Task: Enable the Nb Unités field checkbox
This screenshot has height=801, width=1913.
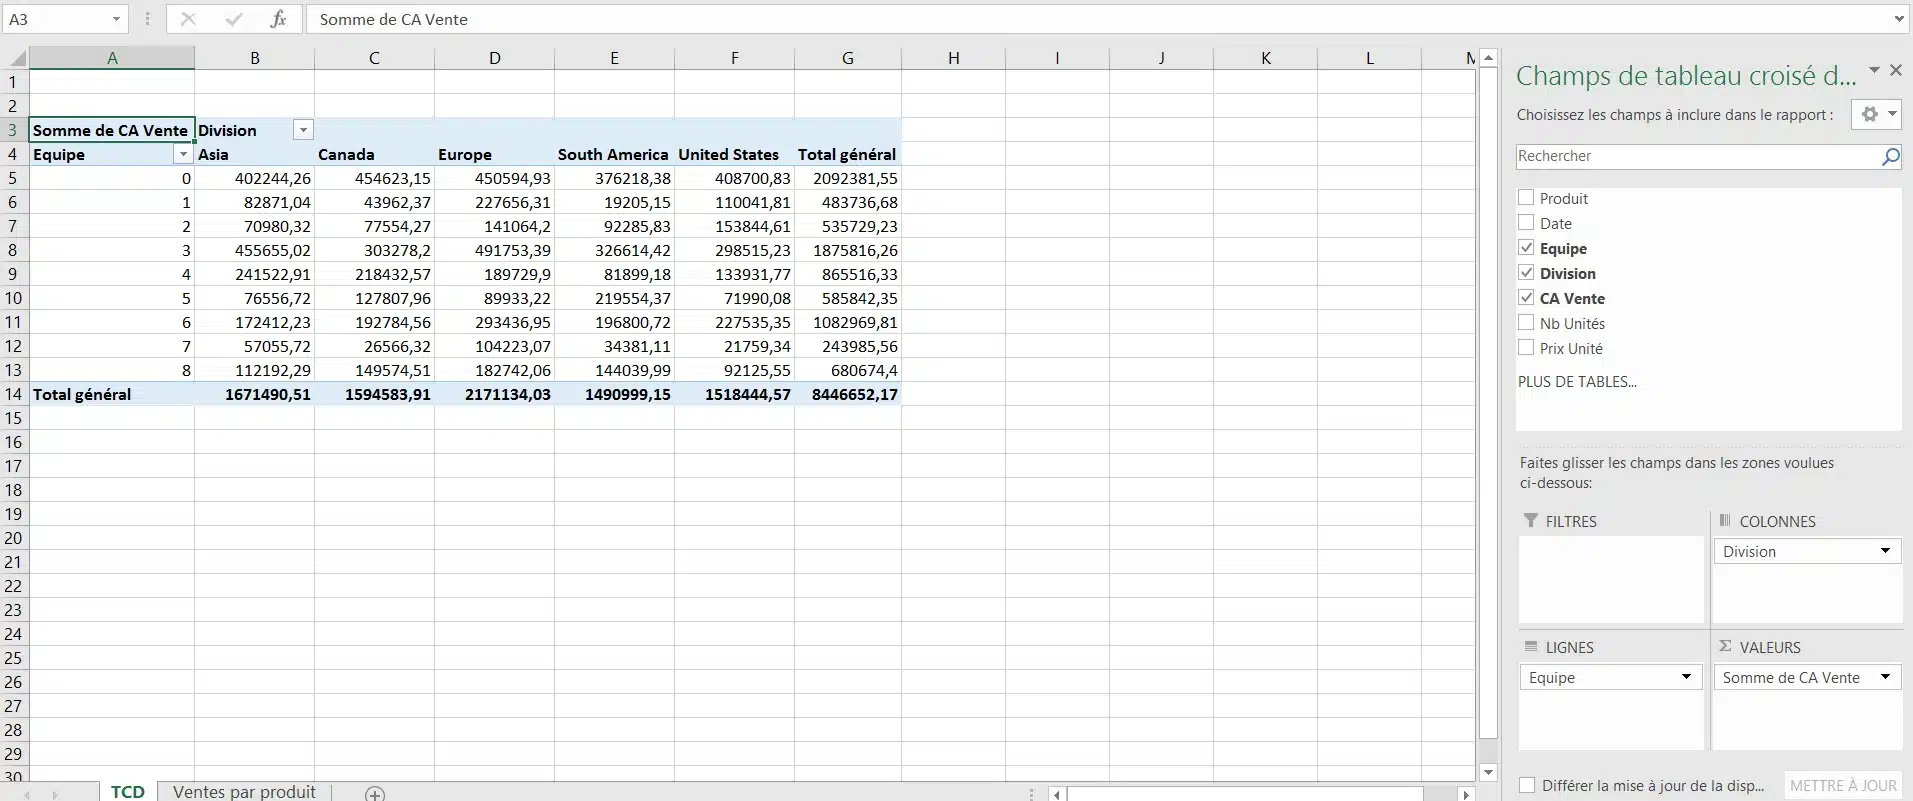Action: click(x=1526, y=323)
